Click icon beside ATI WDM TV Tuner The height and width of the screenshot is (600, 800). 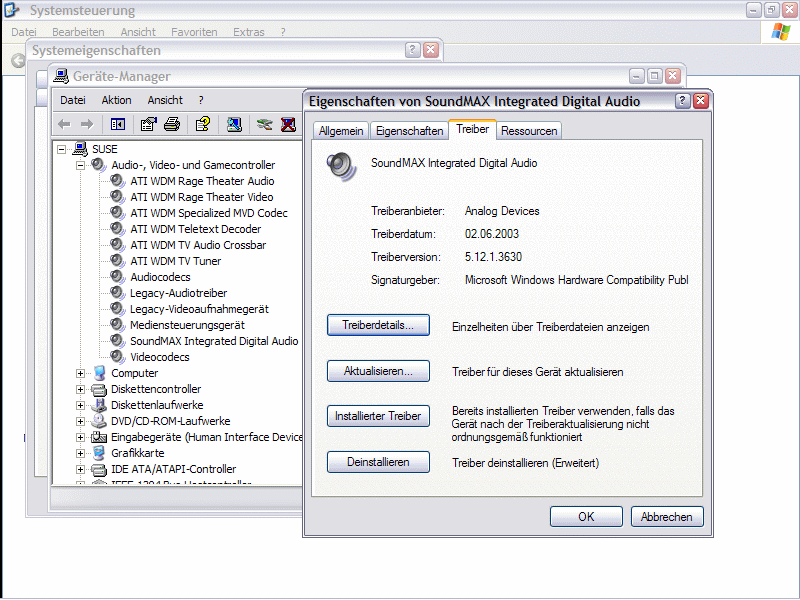(x=118, y=261)
